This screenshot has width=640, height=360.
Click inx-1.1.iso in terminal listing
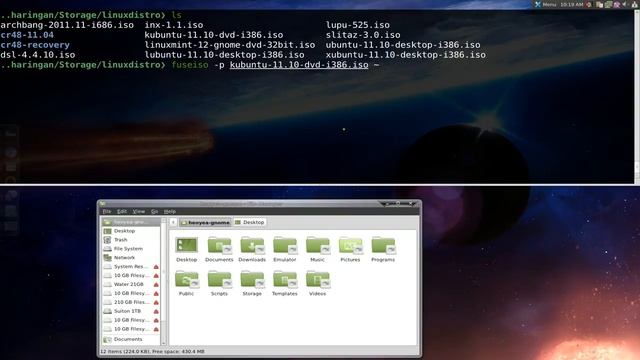[174, 25]
